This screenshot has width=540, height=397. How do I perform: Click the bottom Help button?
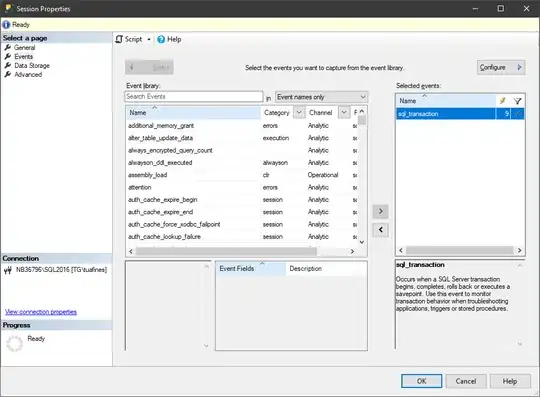tap(510, 381)
